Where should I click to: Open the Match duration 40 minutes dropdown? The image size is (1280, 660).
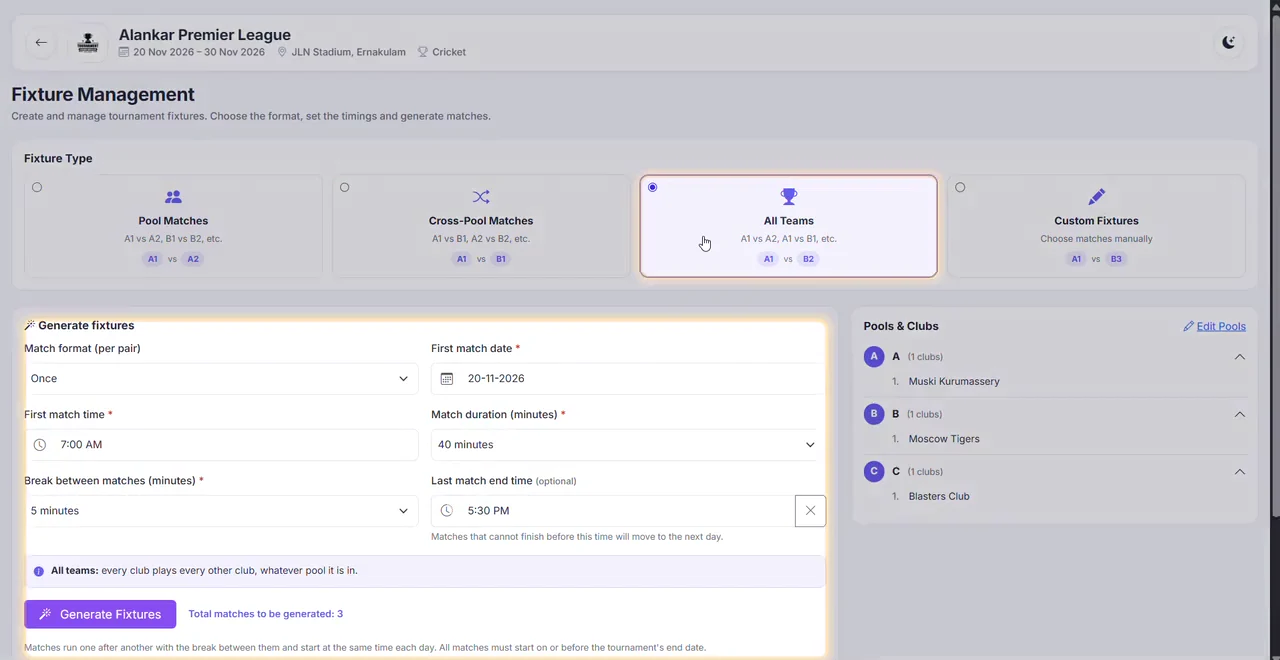pyautogui.click(x=628, y=444)
